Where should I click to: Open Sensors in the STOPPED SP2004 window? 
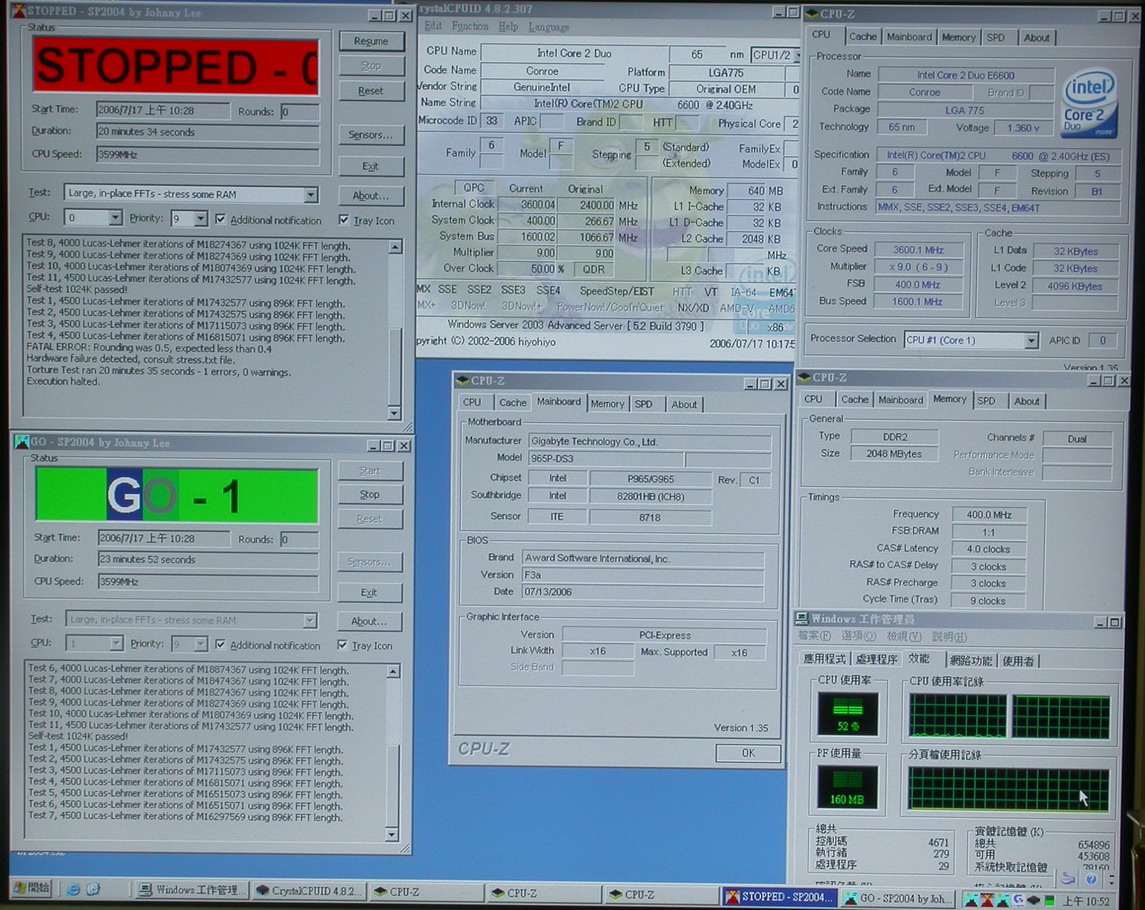pos(371,135)
